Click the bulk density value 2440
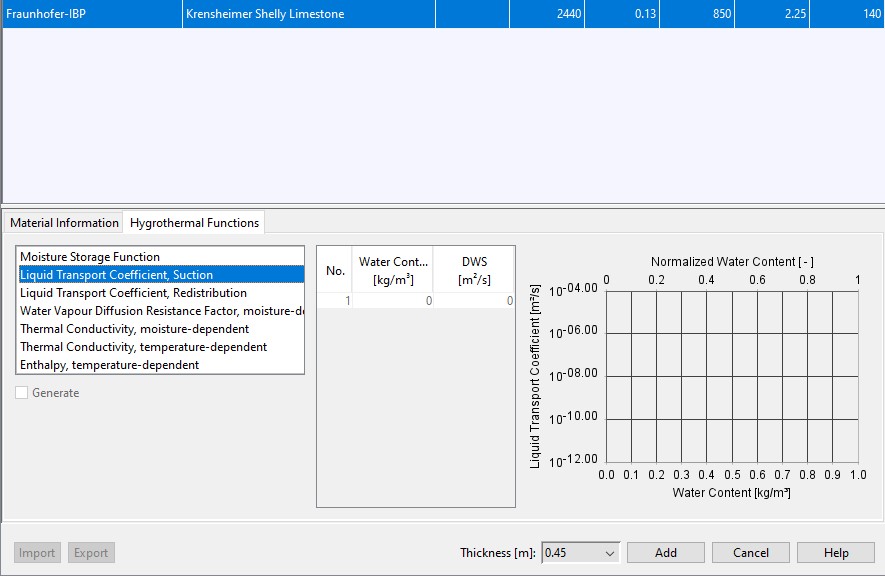885x577 pixels. pos(547,14)
